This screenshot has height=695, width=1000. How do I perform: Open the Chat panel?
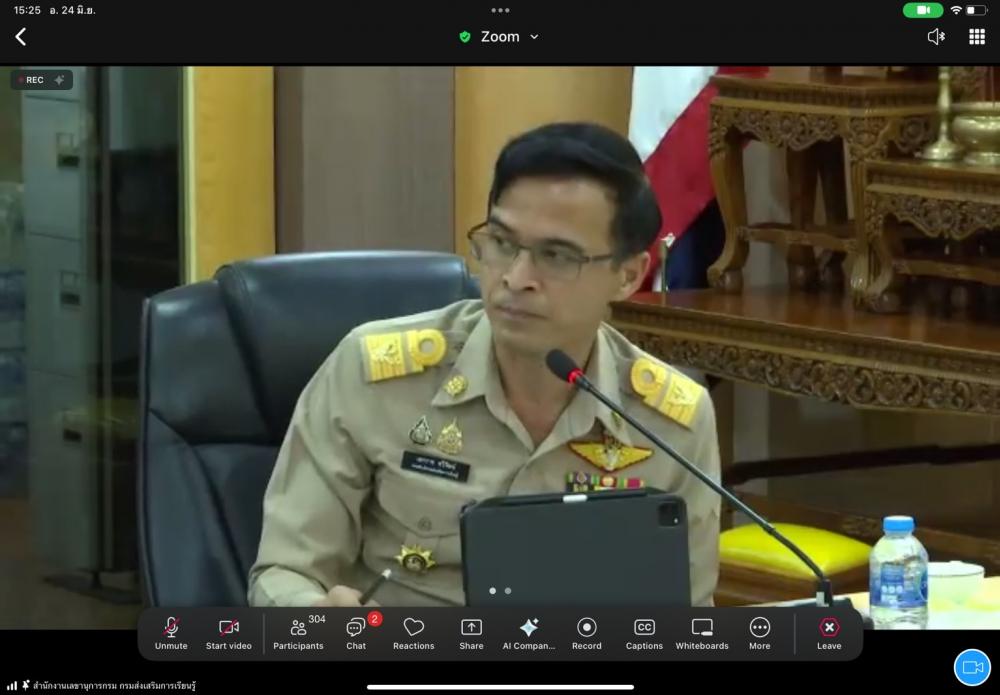356,634
